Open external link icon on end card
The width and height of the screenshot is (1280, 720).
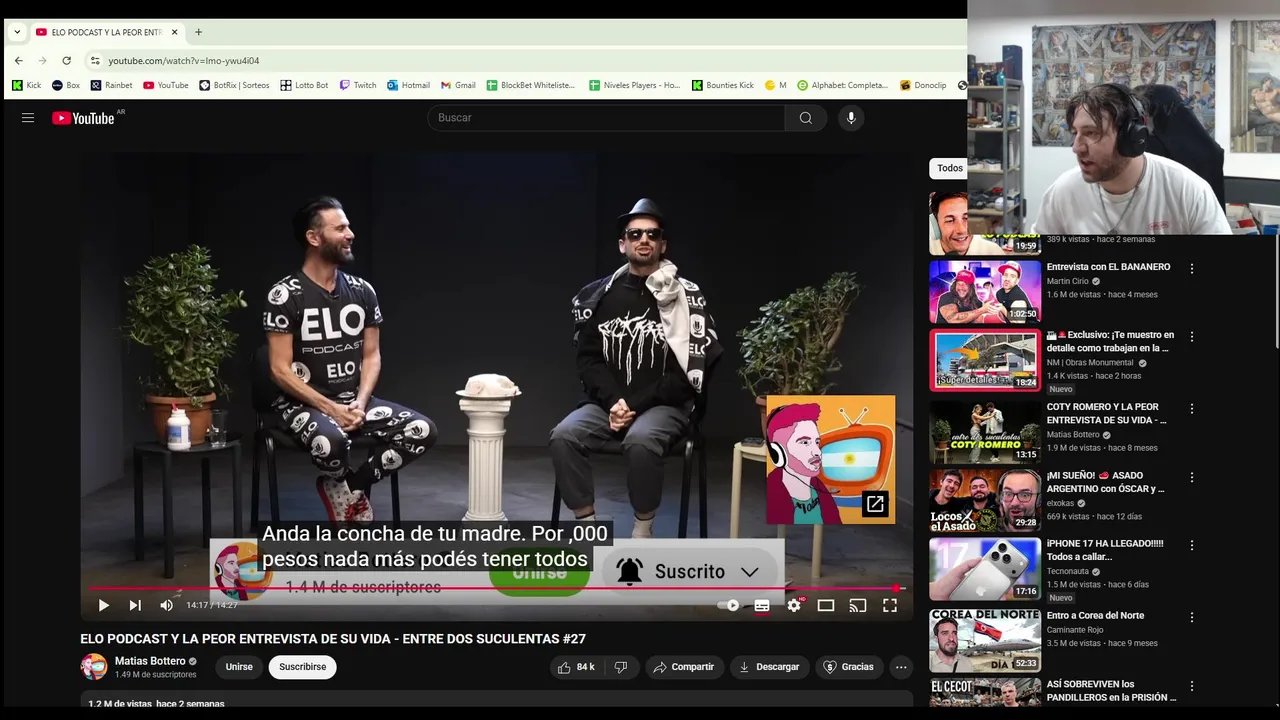point(875,504)
